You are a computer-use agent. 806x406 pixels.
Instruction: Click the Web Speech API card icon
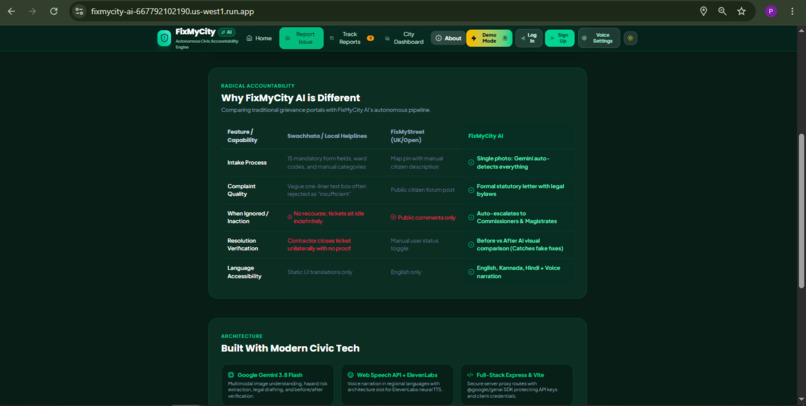coord(351,375)
